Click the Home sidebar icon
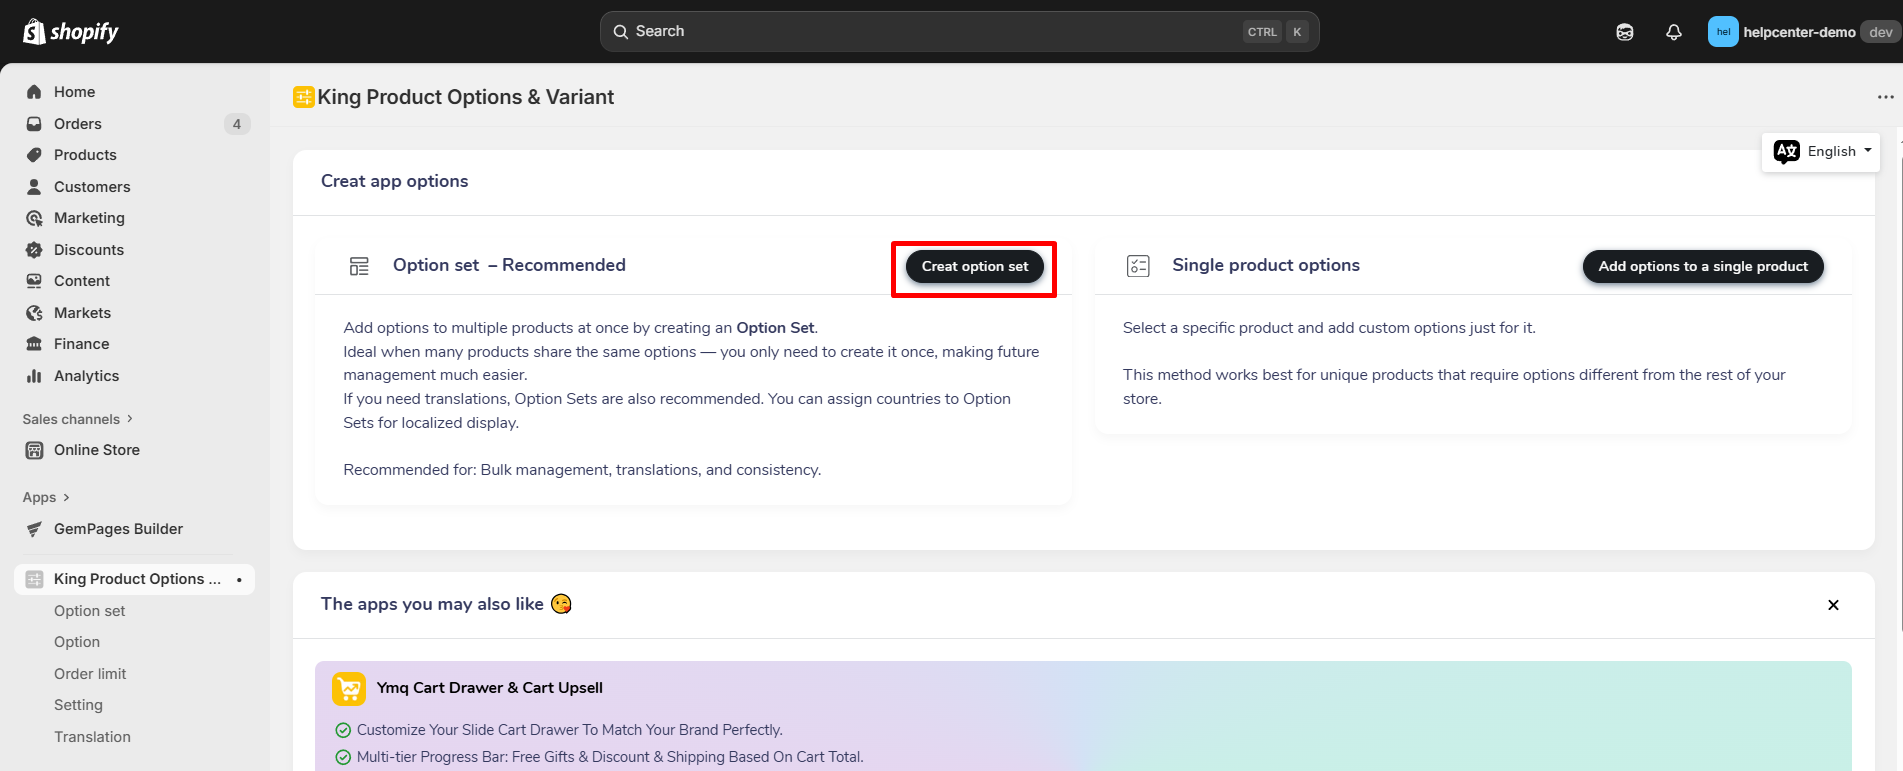Image resolution: width=1903 pixels, height=771 pixels. 34,92
